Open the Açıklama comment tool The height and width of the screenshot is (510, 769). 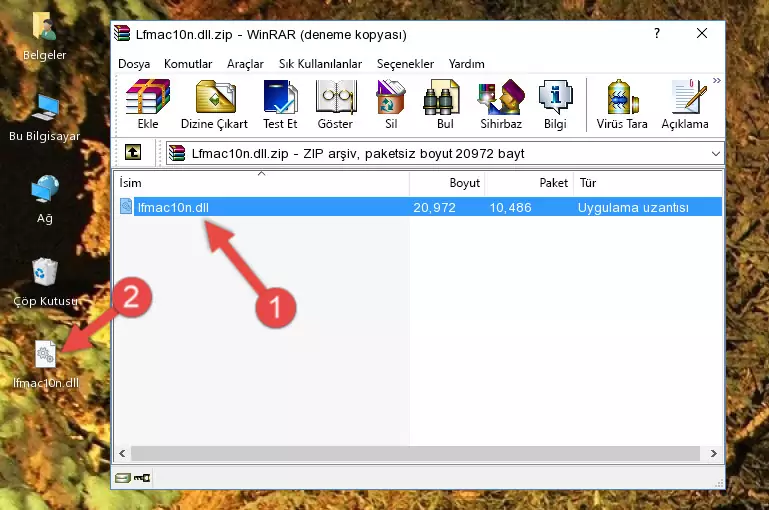tap(685, 104)
